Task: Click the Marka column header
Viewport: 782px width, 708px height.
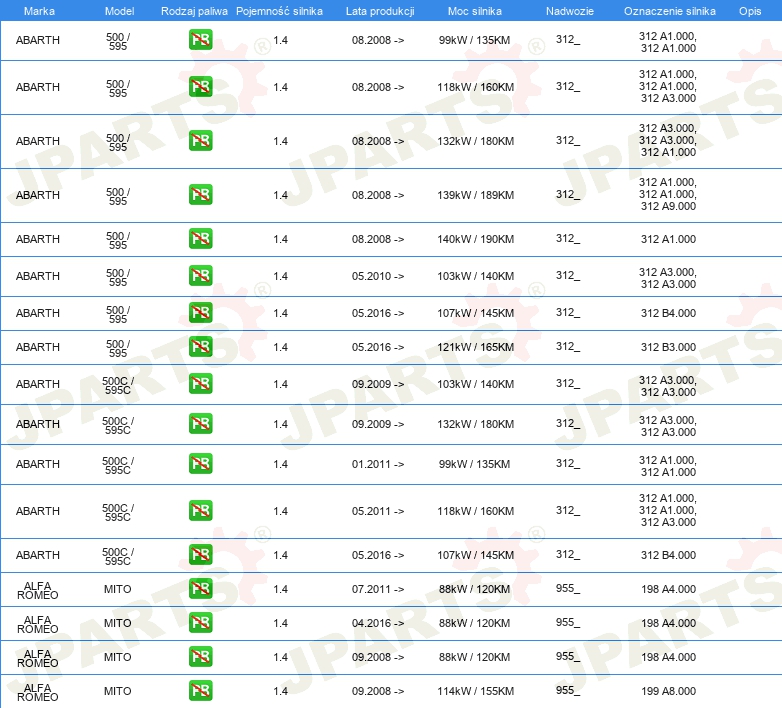Action: (x=38, y=10)
